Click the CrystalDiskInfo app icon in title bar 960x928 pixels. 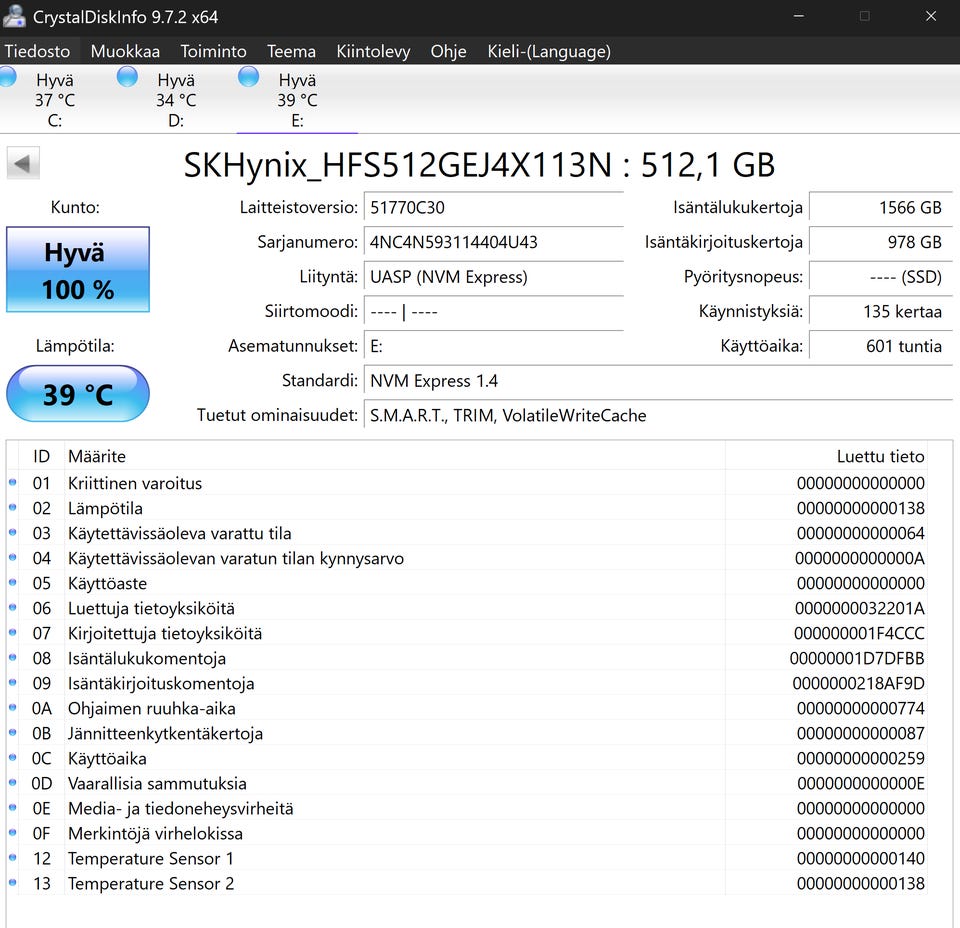tap(15, 16)
